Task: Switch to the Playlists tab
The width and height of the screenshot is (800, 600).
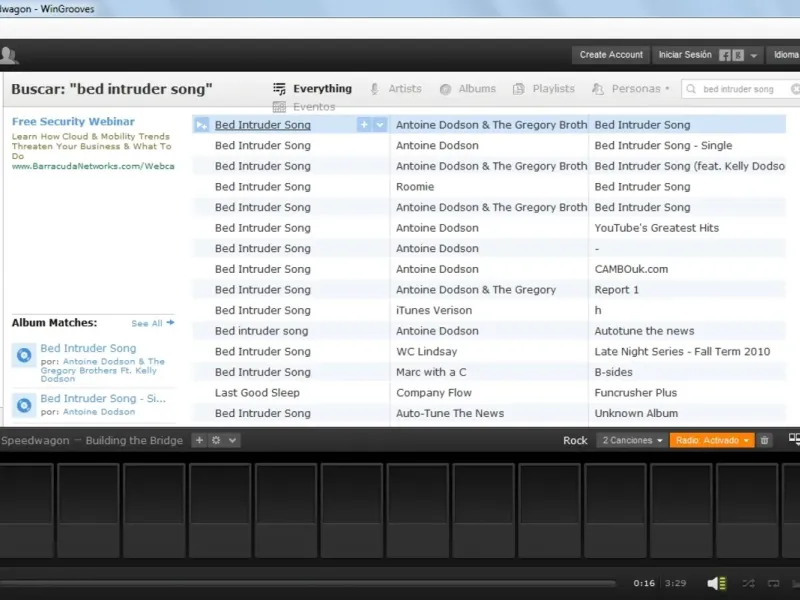Action: click(x=543, y=89)
